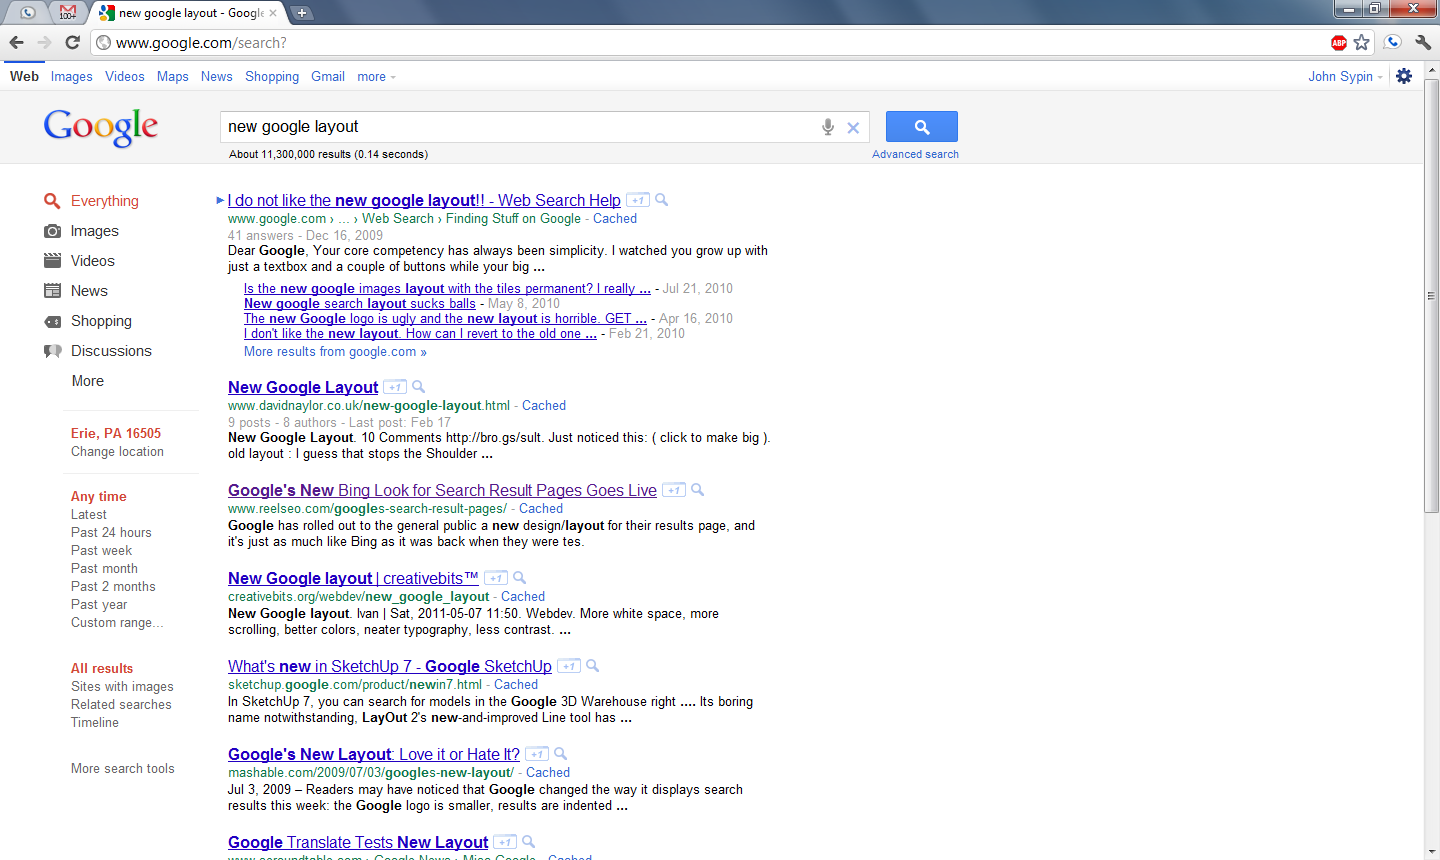Open Maps from the top navigation
Image resolution: width=1440 pixels, height=860 pixels.
pyautogui.click(x=172, y=76)
